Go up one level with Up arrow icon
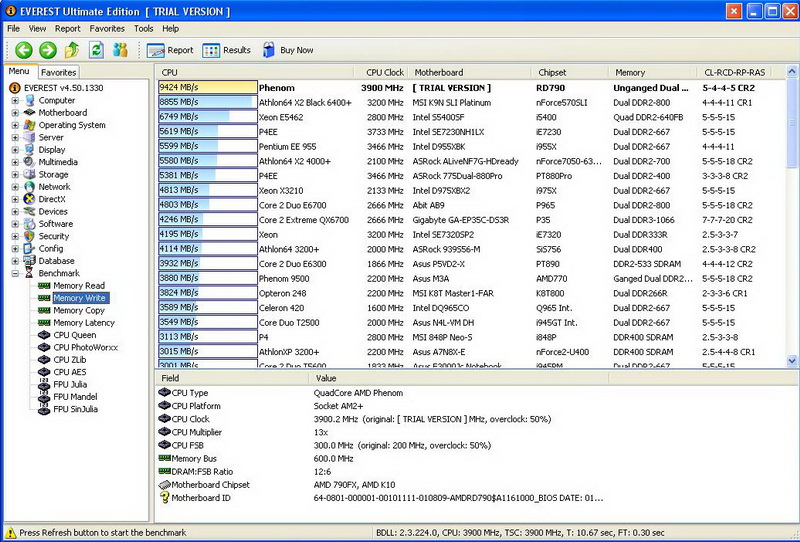The height and width of the screenshot is (542, 800). tap(72, 50)
